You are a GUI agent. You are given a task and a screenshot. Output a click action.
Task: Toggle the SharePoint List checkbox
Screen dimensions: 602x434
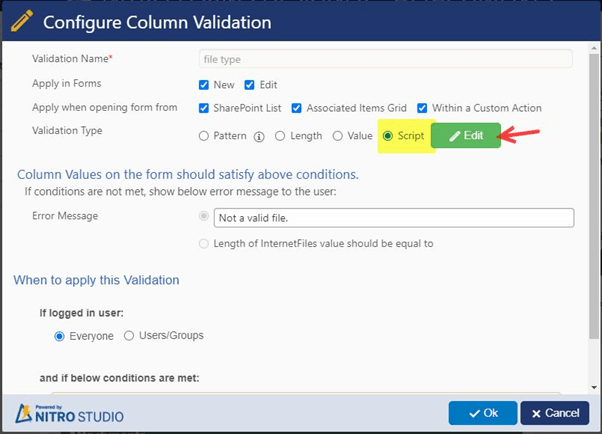205,108
